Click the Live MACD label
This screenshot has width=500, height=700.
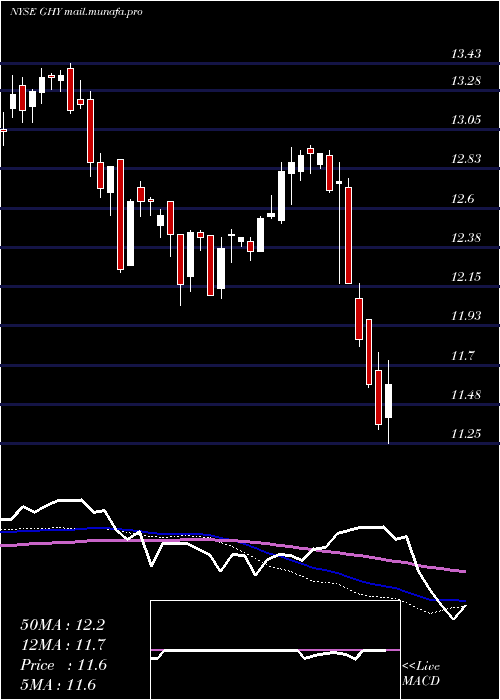click(x=421, y=673)
